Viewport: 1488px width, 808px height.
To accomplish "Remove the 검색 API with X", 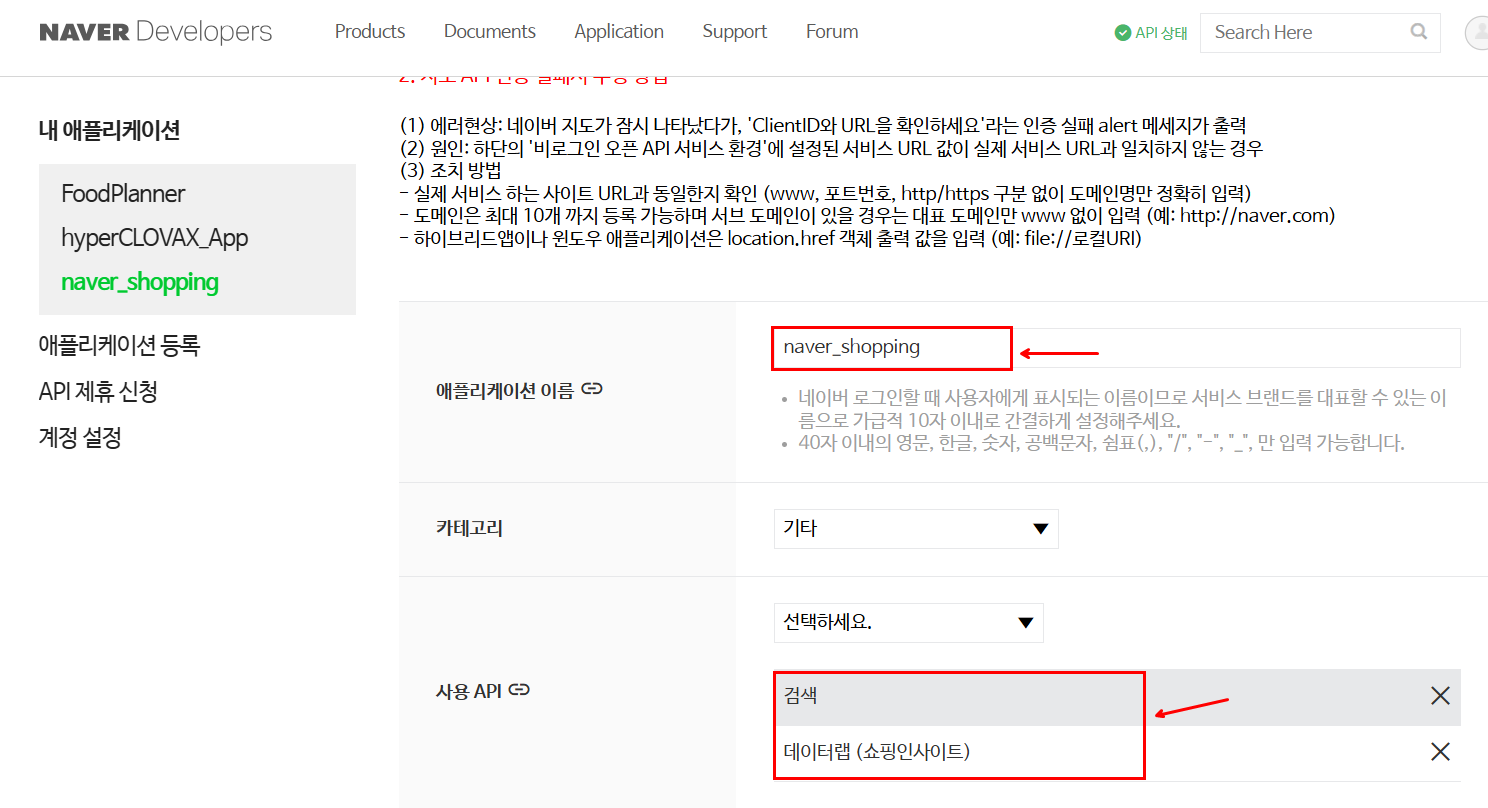I will pos(1440,696).
